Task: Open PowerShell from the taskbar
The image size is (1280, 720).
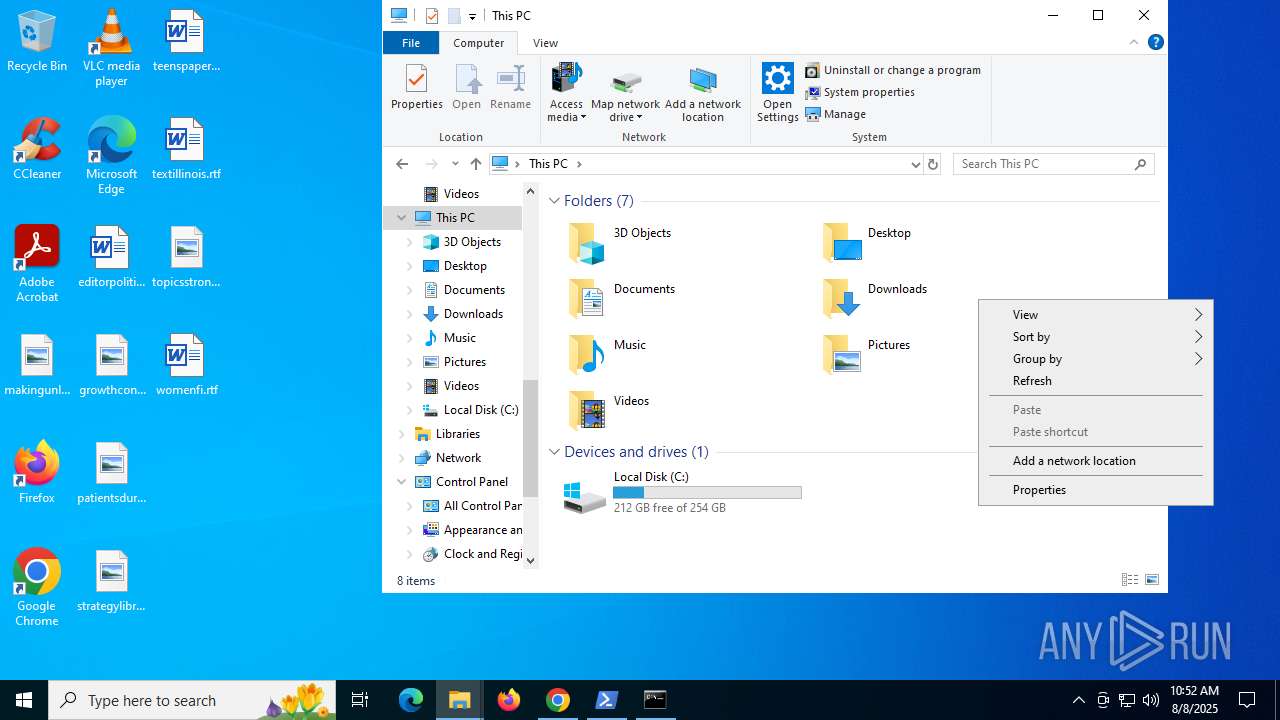Action: click(606, 700)
